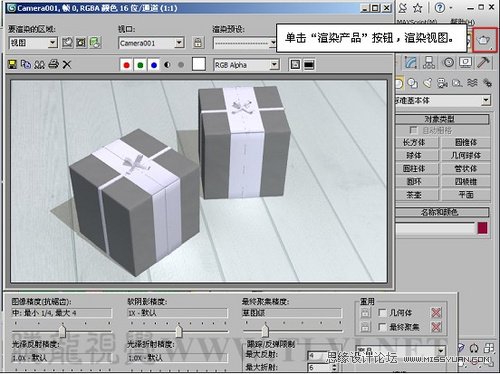The image size is (500, 374).
Task: Open the Hierarchy panel tab
Action: [429, 62]
